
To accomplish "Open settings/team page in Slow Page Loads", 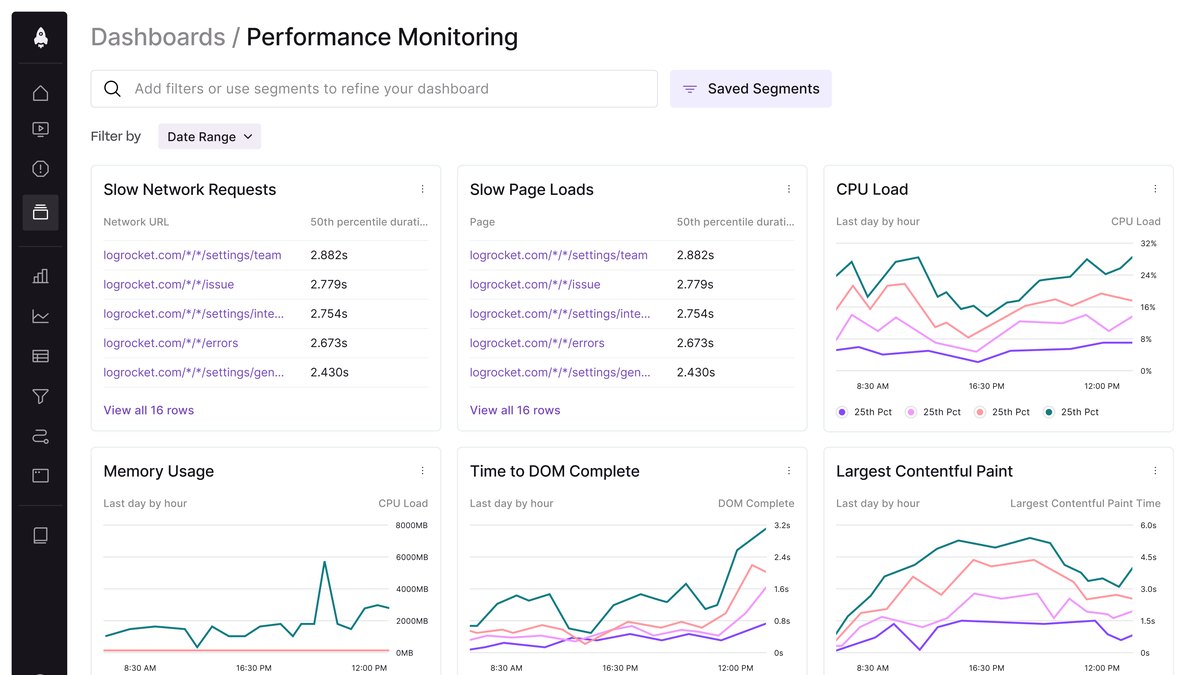I will pyautogui.click(x=559, y=255).
